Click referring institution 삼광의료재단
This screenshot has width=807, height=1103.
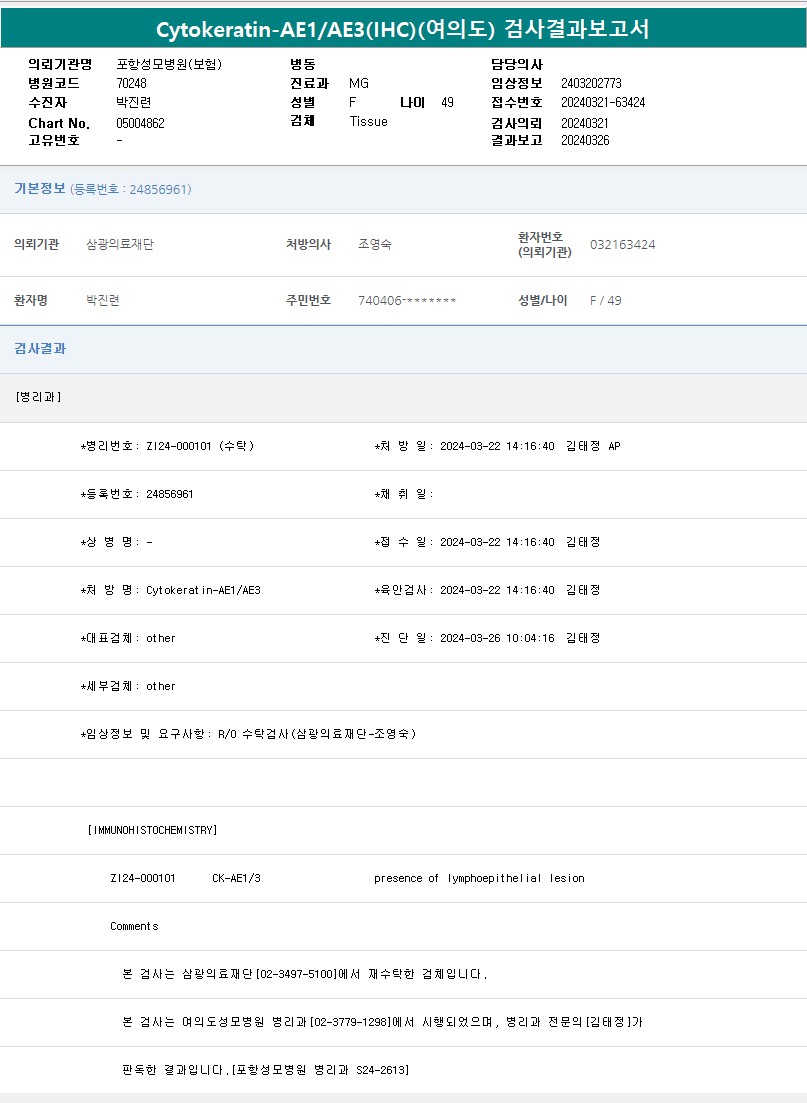point(120,245)
